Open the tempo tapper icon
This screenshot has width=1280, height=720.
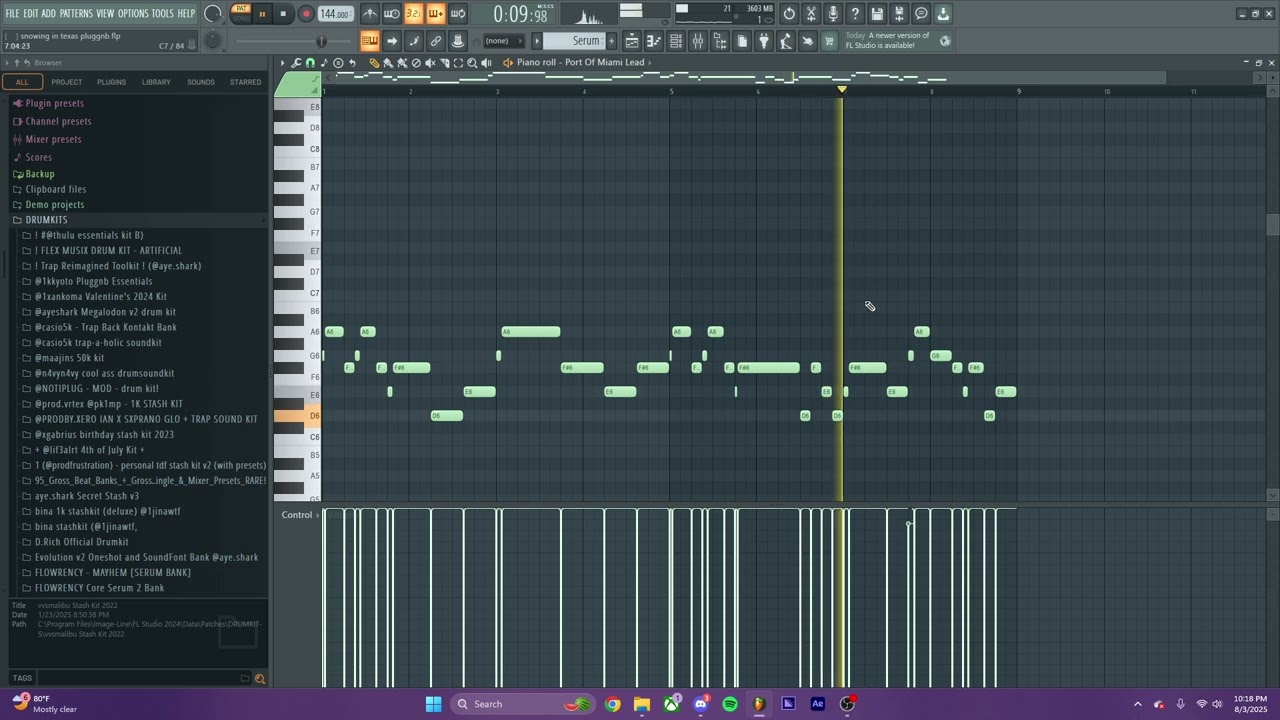click(786, 41)
